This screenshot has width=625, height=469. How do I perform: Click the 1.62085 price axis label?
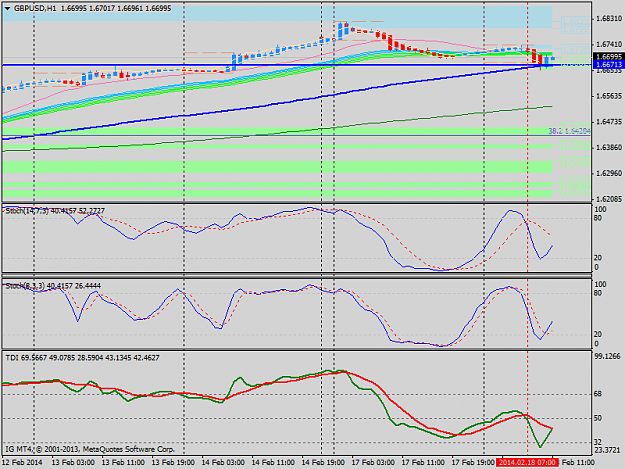click(608, 198)
